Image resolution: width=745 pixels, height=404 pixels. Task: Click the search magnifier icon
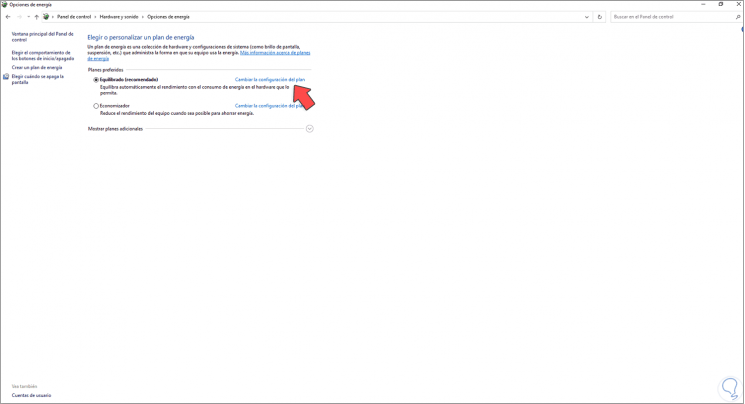tap(738, 17)
